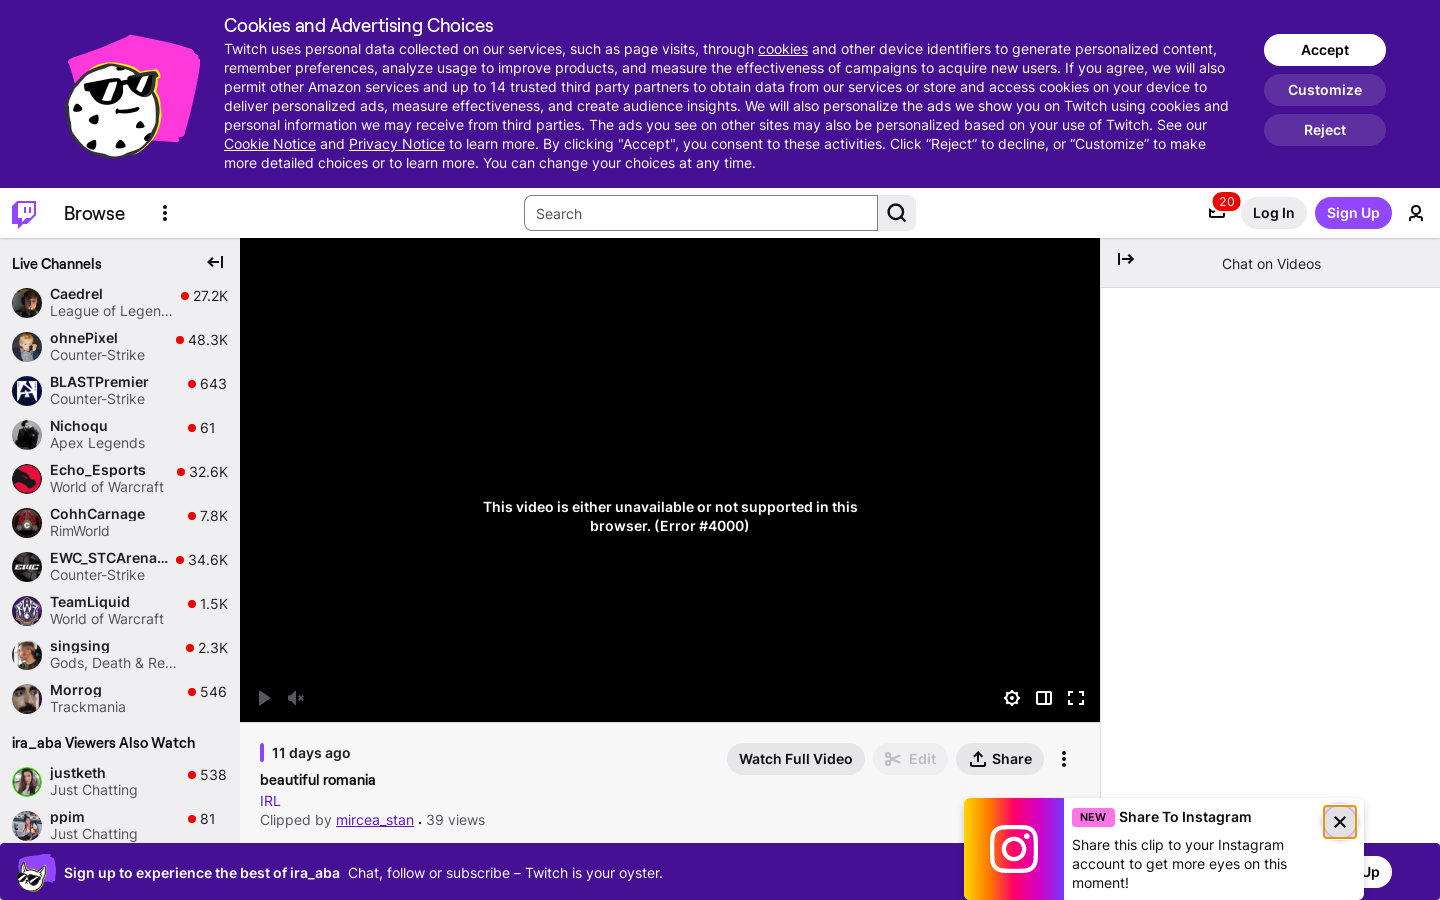The image size is (1440, 900).
Task: Open Morrog channel name
Action: coord(76,690)
